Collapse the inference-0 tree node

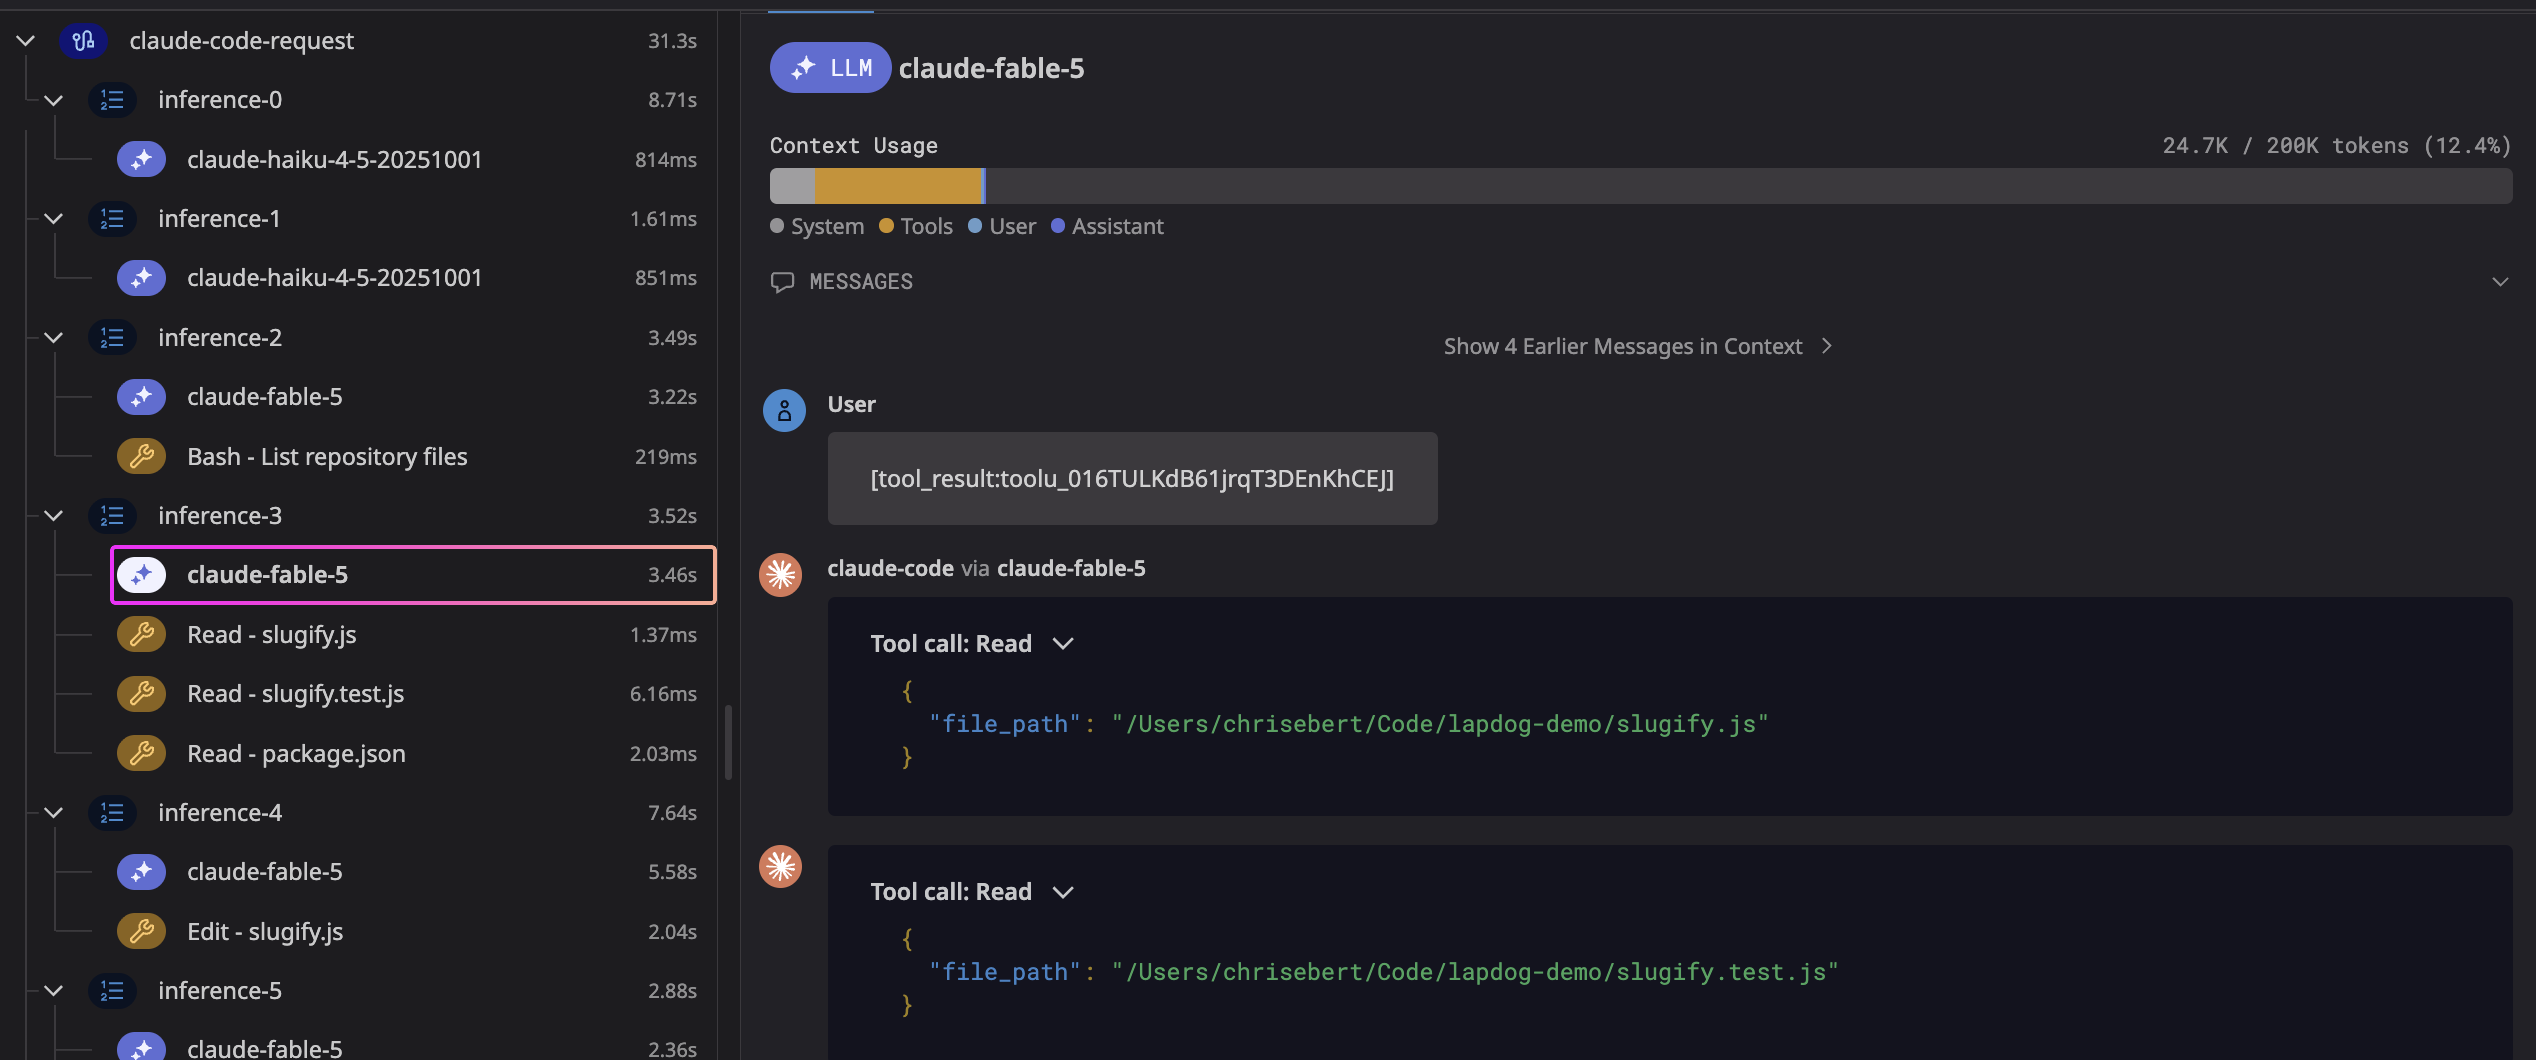54,100
